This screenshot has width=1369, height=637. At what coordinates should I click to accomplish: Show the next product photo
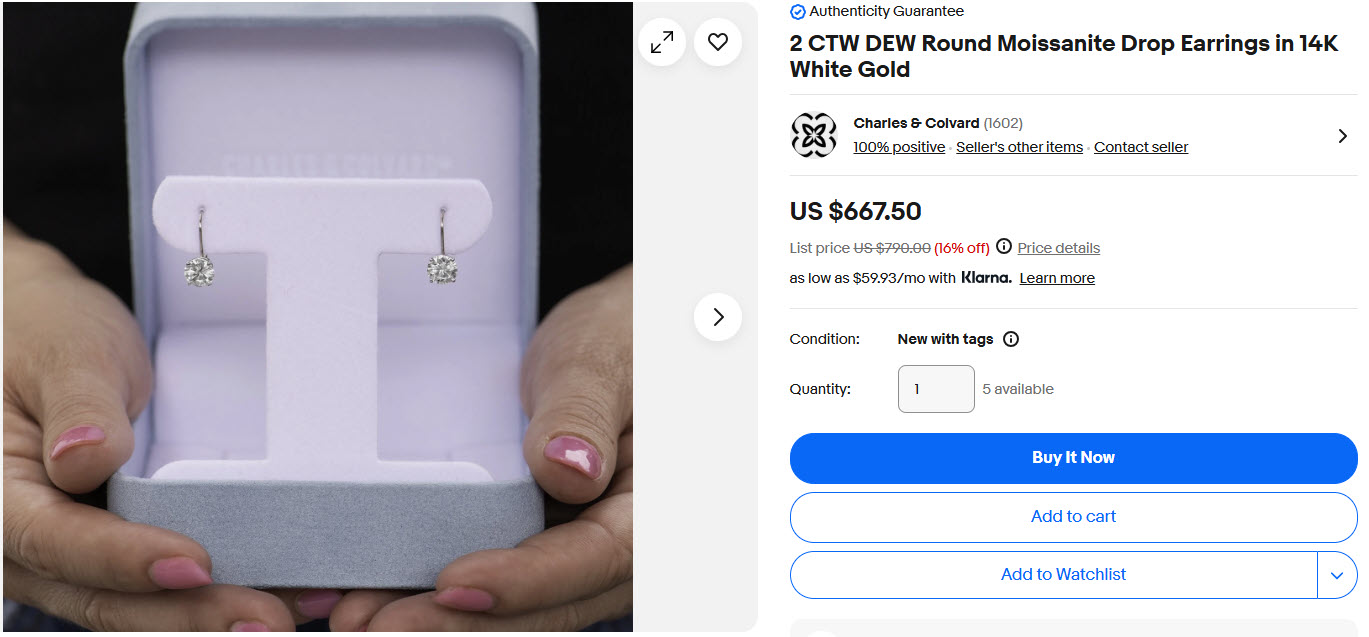718,317
